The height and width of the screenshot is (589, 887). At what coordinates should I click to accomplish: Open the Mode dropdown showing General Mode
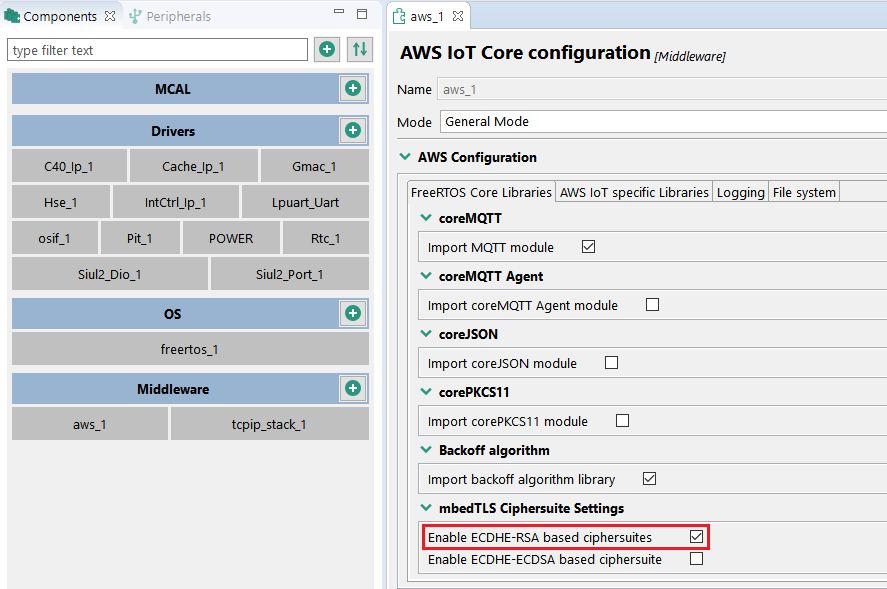pyautogui.click(x=662, y=121)
